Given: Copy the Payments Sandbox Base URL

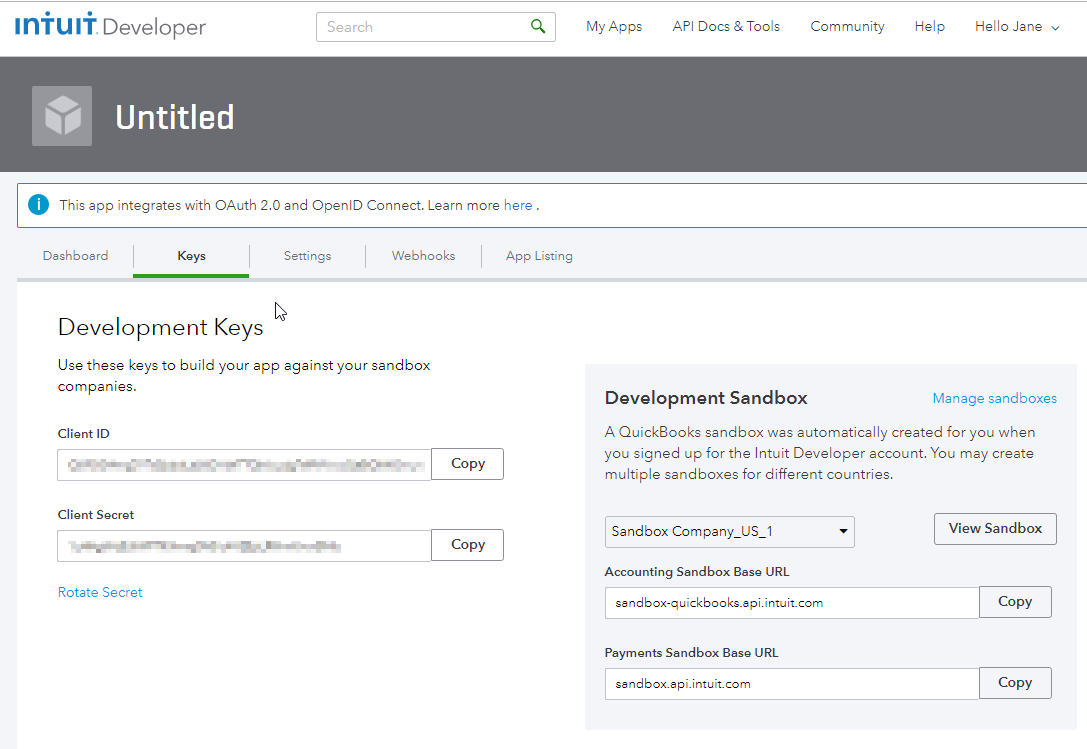Looking at the screenshot, I should (x=1014, y=683).
